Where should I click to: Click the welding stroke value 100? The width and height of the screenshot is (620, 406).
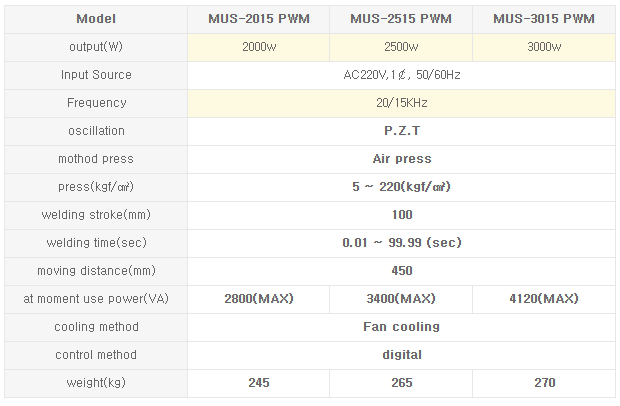(x=402, y=215)
